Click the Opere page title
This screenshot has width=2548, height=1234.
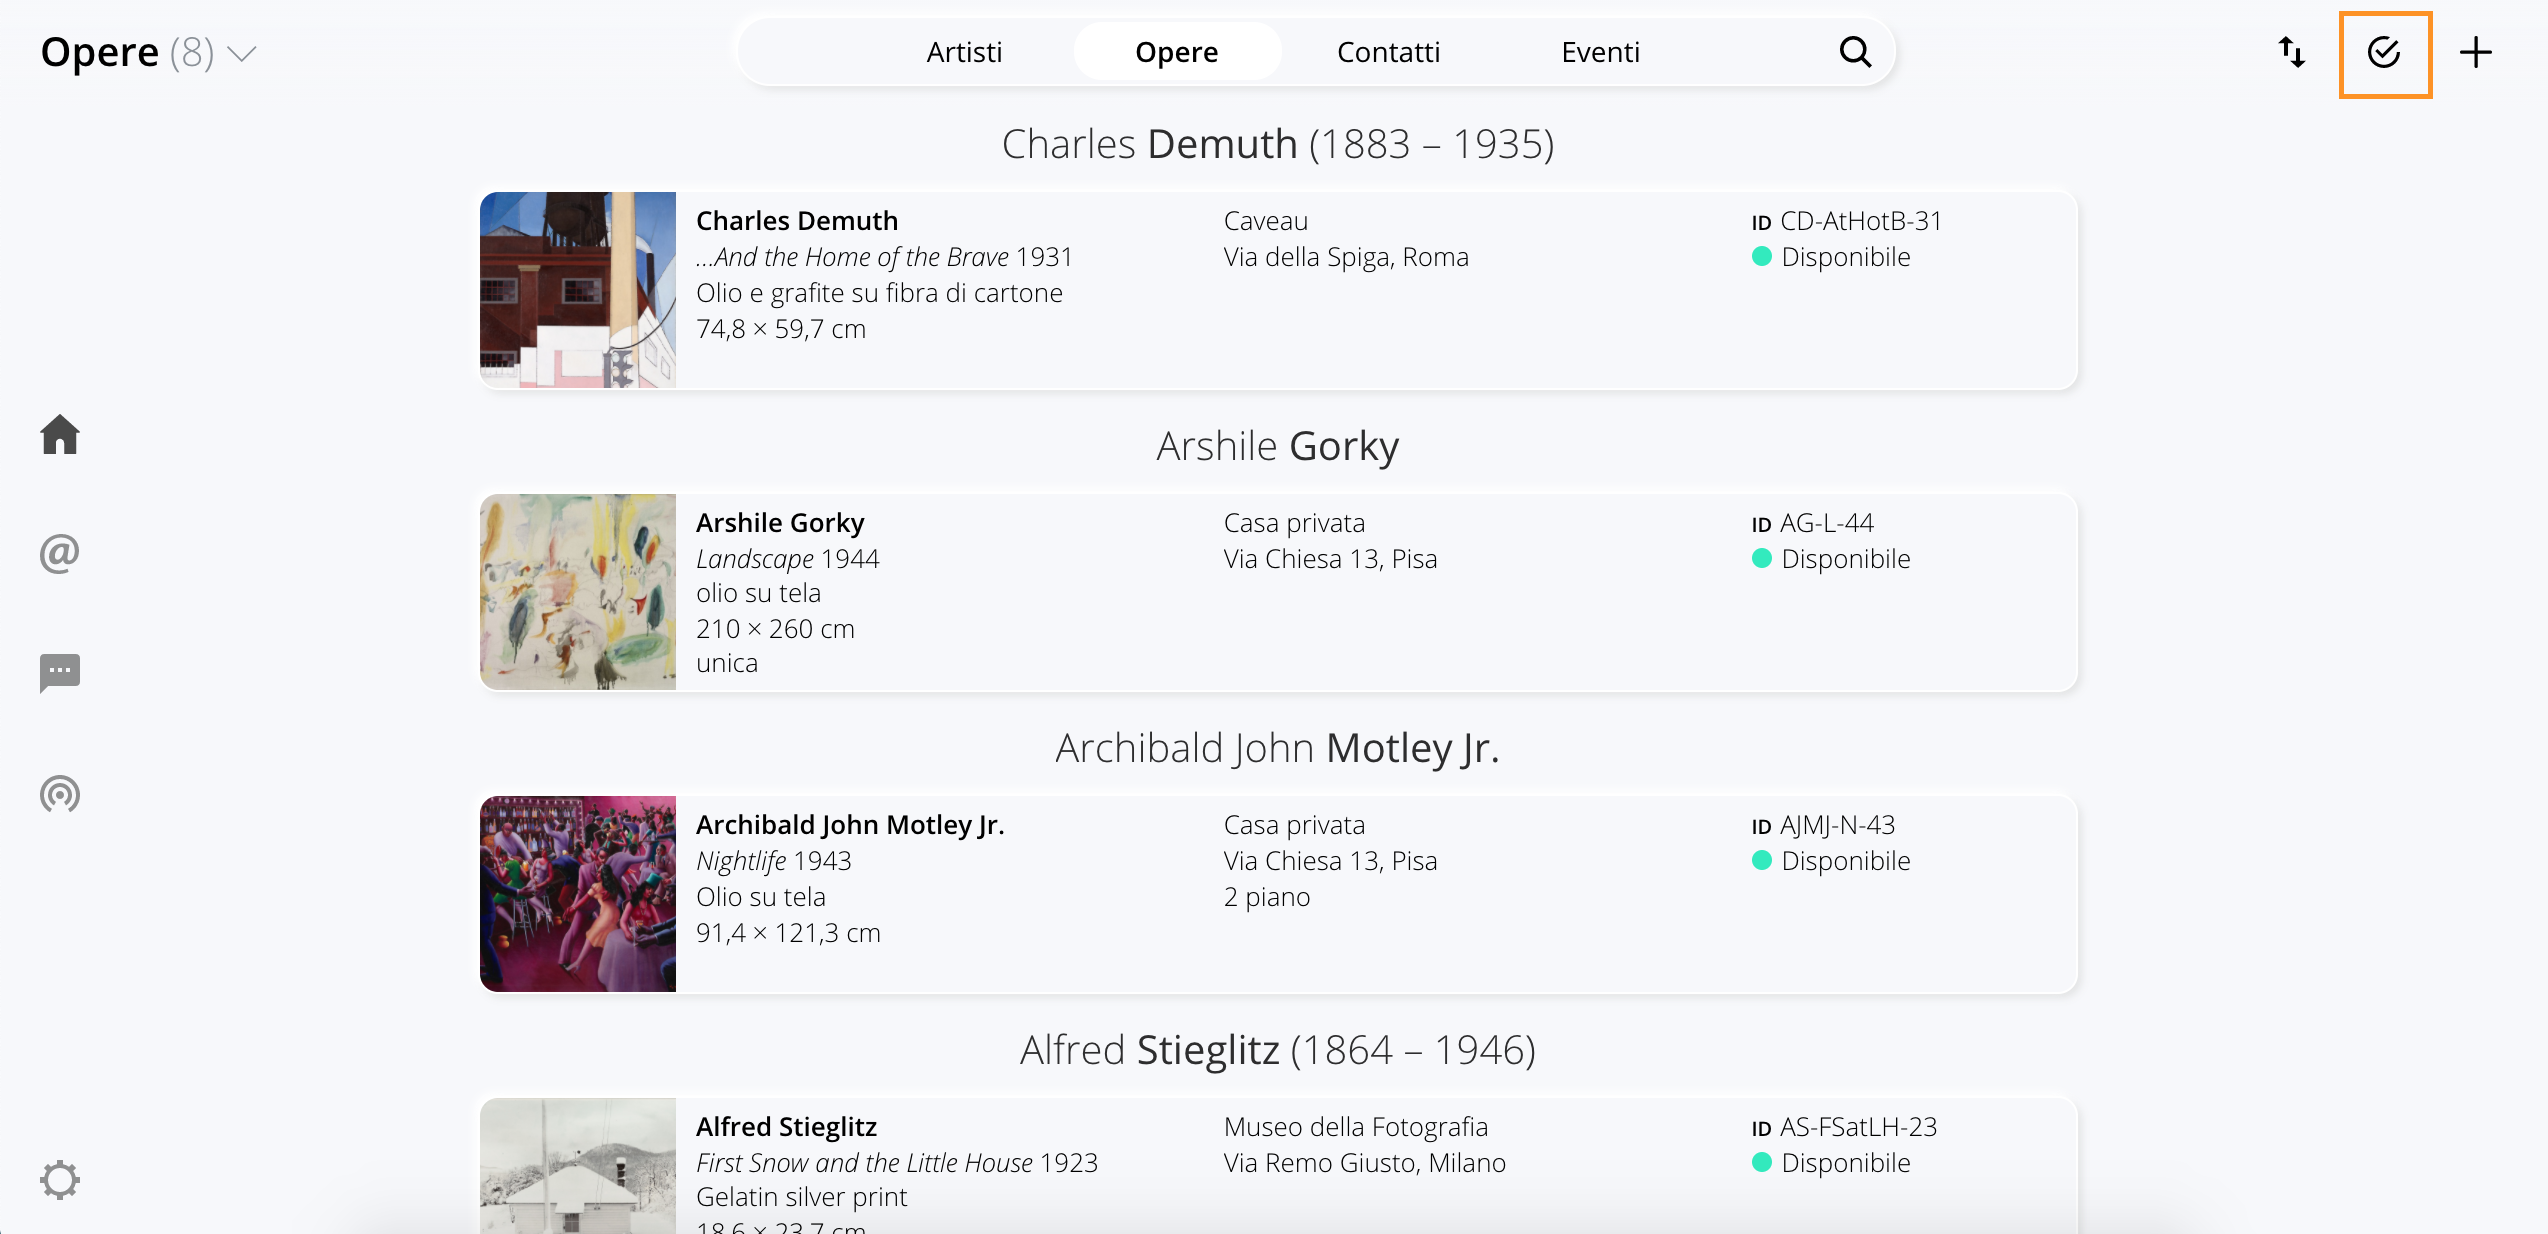tap(100, 52)
